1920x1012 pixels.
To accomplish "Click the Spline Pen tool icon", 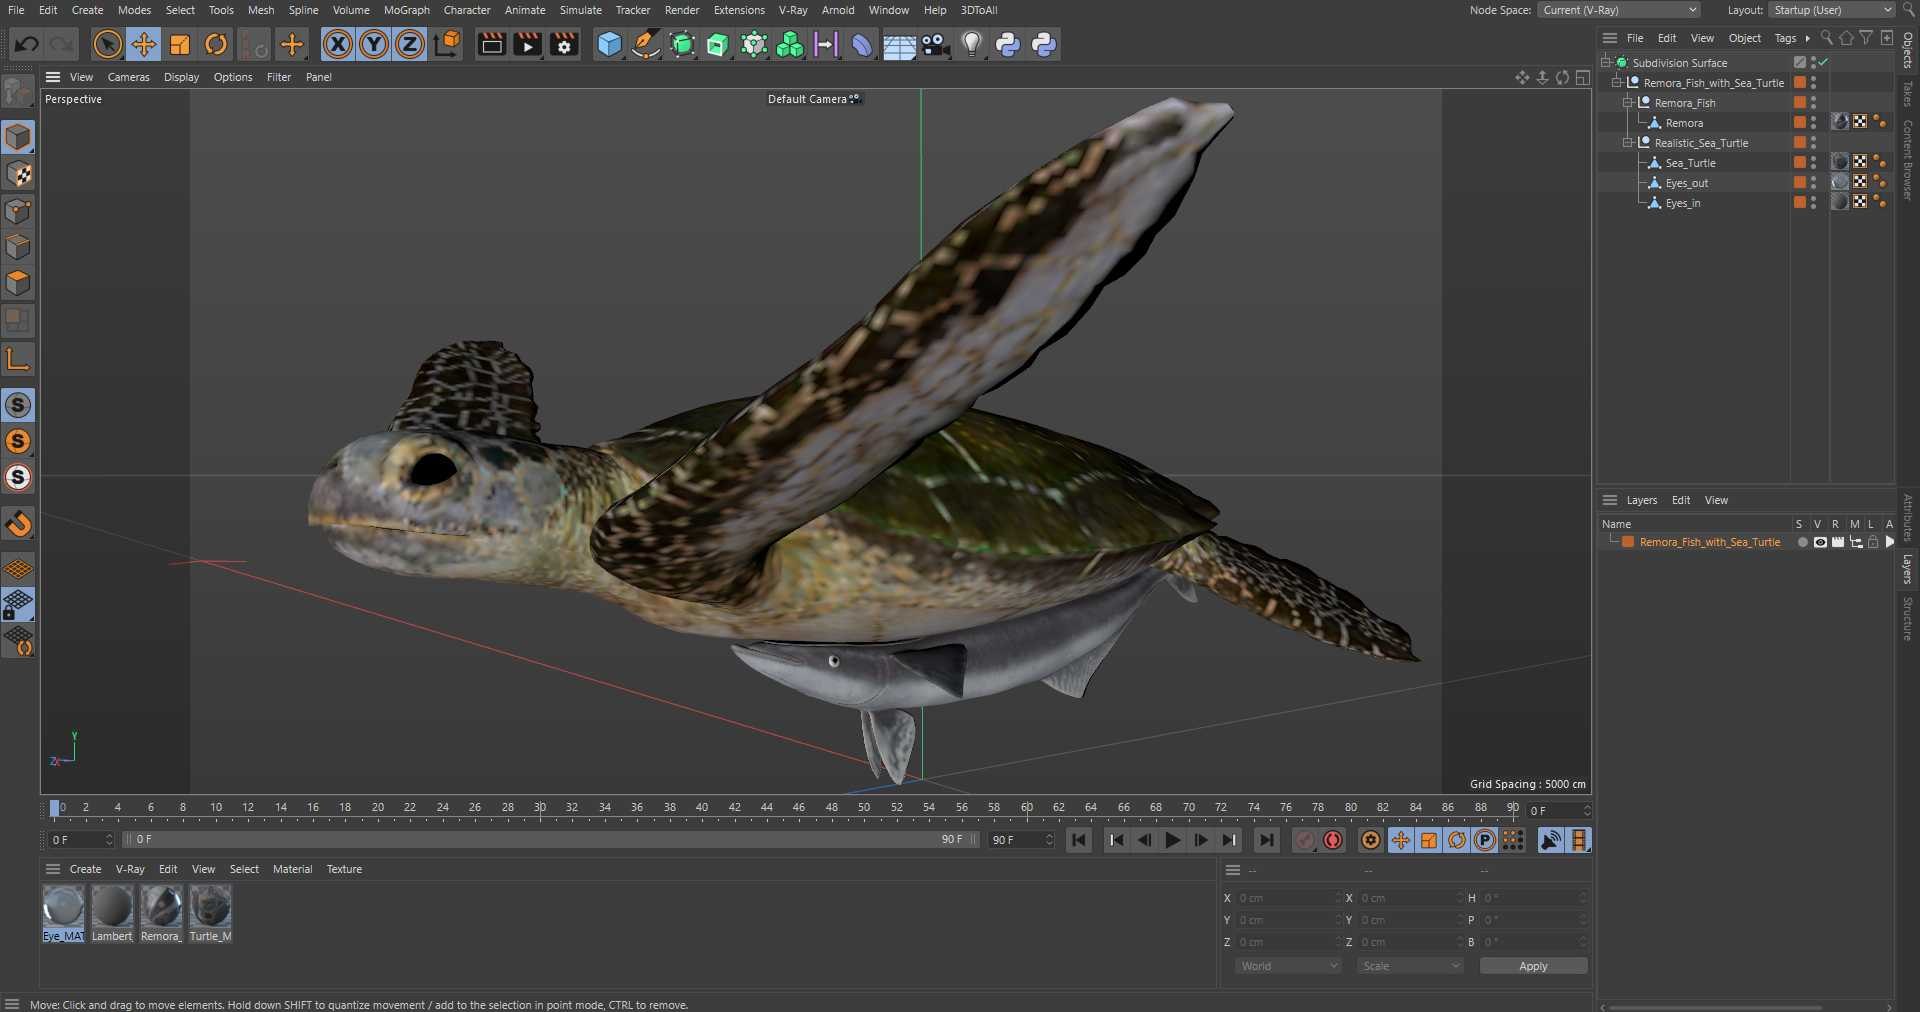I will [x=646, y=44].
